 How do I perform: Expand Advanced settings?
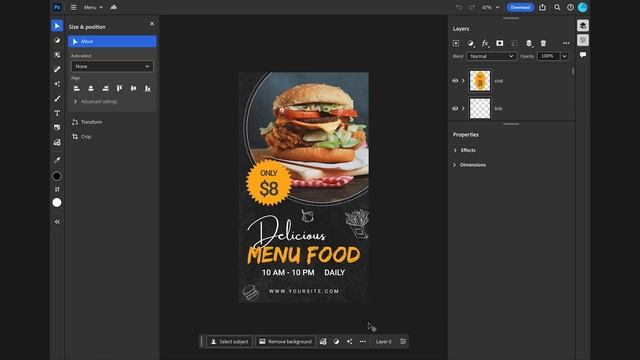point(75,101)
